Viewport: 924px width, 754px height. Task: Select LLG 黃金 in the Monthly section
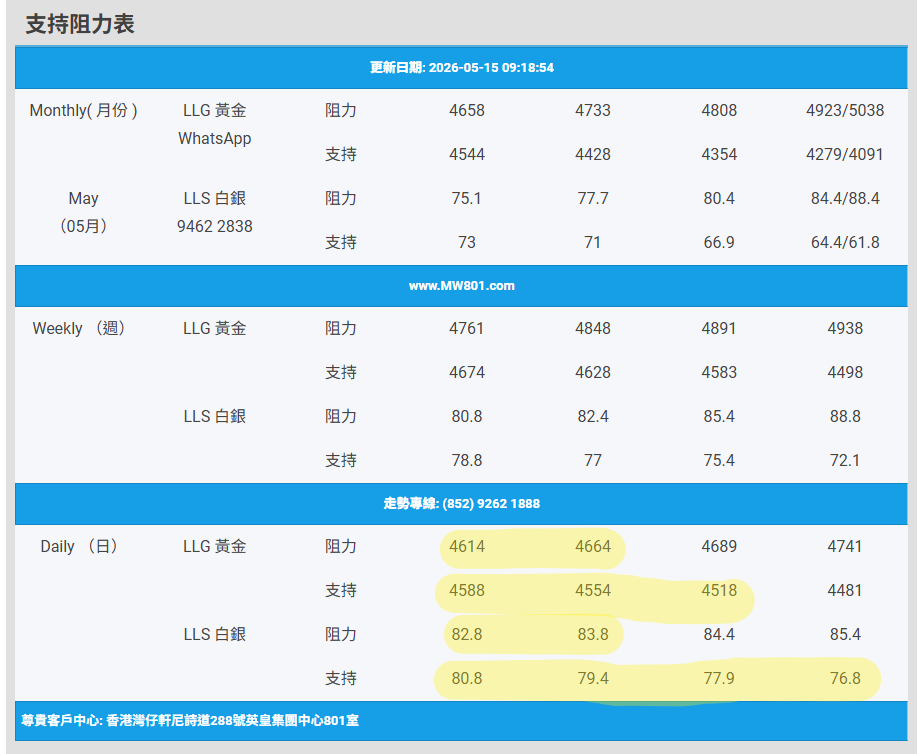click(x=214, y=110)
